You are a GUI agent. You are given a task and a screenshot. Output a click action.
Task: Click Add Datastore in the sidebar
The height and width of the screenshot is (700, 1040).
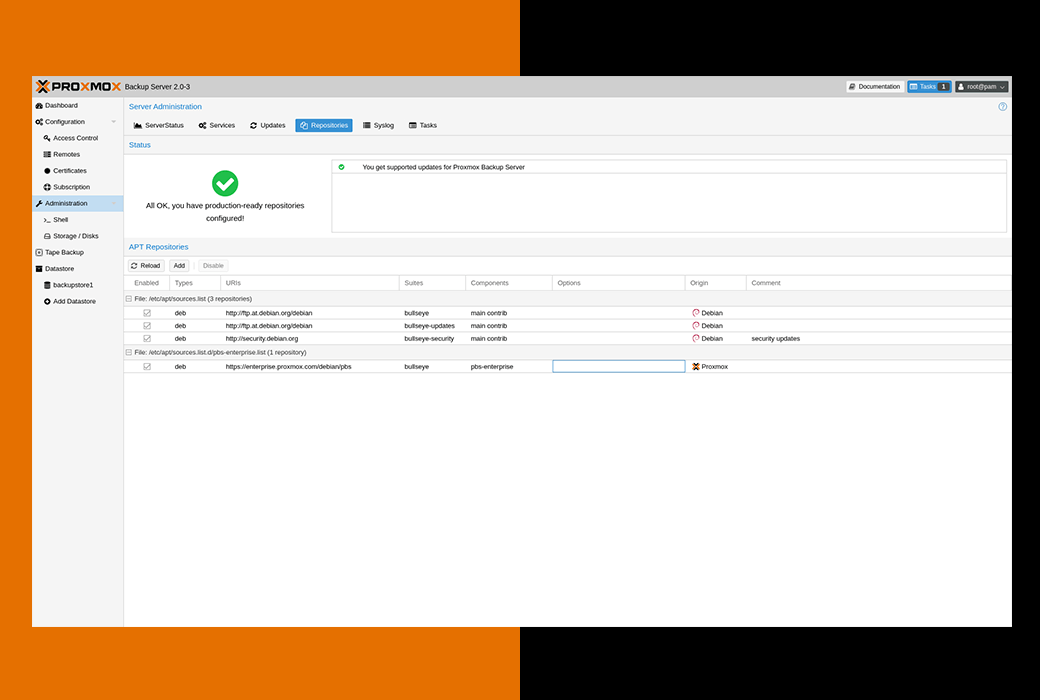tap(78, 301)
